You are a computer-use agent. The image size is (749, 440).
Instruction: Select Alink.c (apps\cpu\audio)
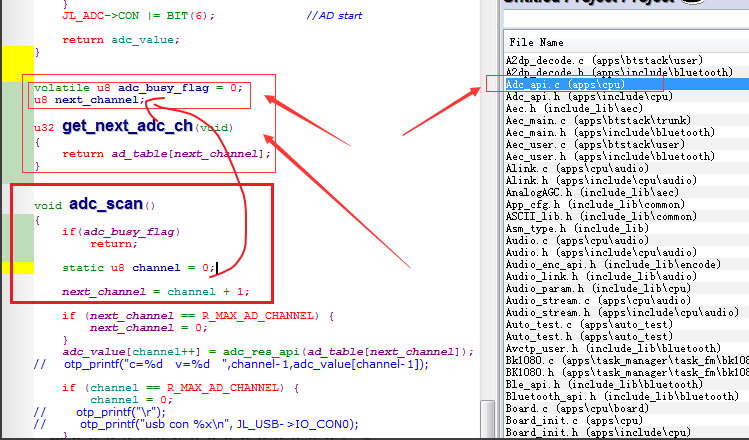(x=577, y=168)
